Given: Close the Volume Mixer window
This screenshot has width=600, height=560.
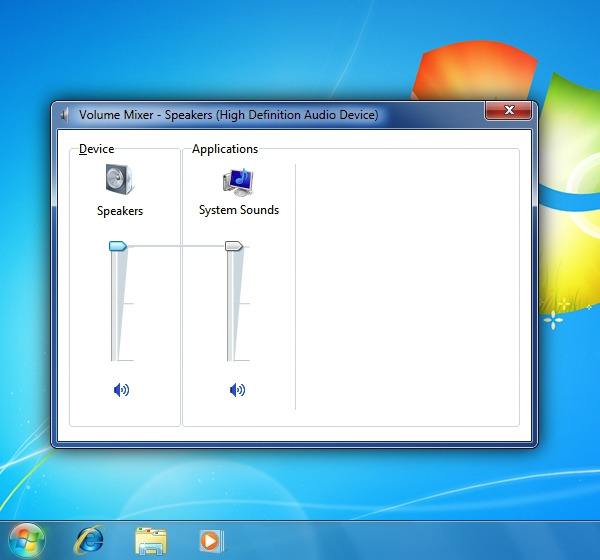Looking at the screenshot, I should (x=510, y=110).
